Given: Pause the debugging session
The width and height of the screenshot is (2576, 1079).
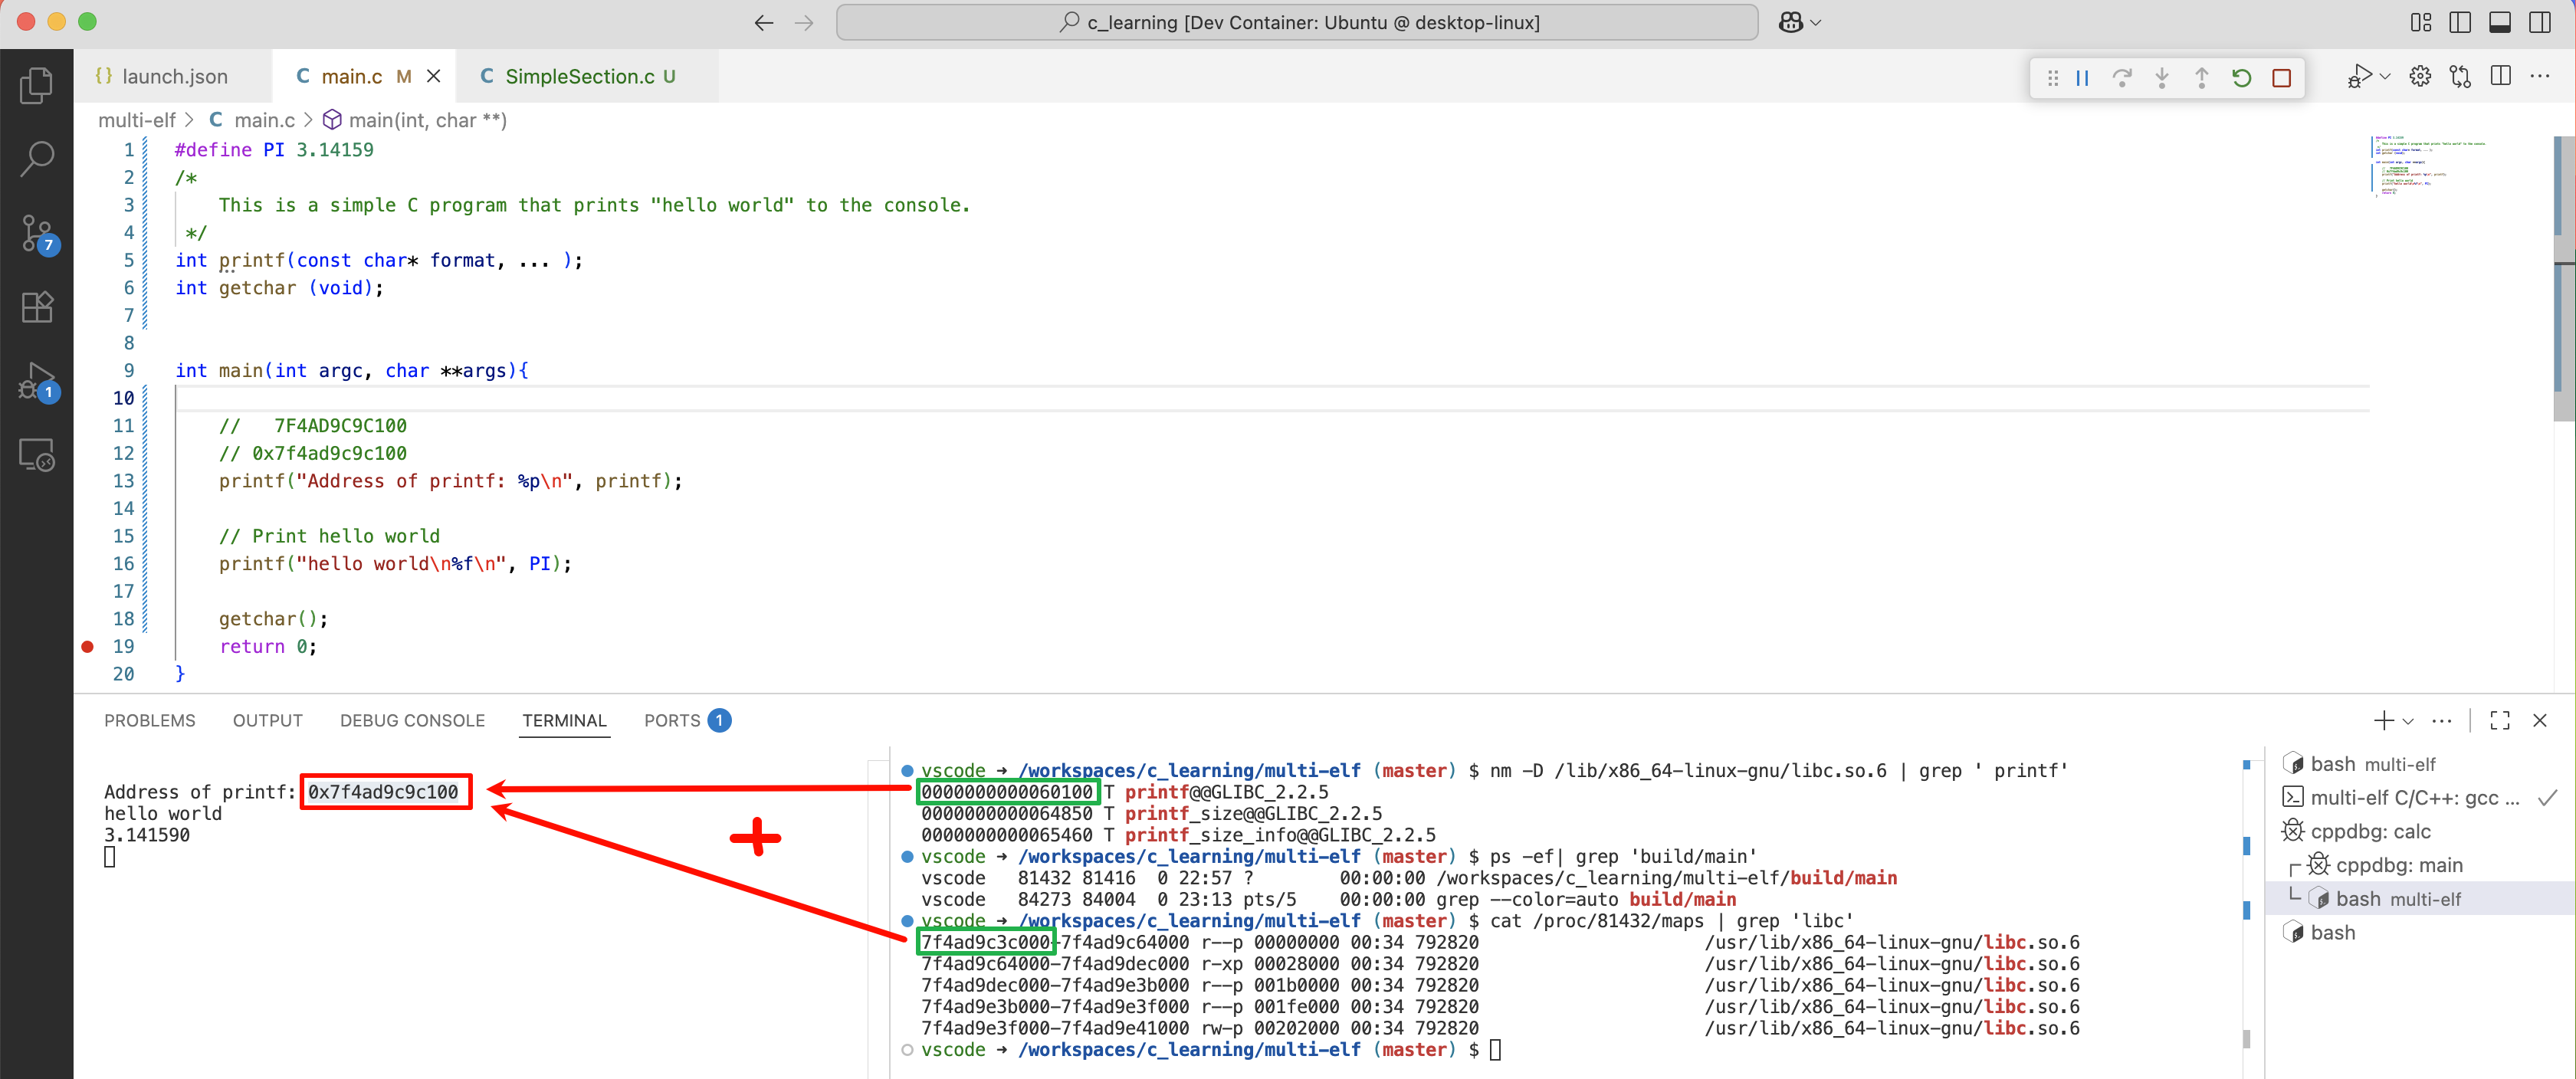Looking at the screenshot, I should click(2082, 78).
